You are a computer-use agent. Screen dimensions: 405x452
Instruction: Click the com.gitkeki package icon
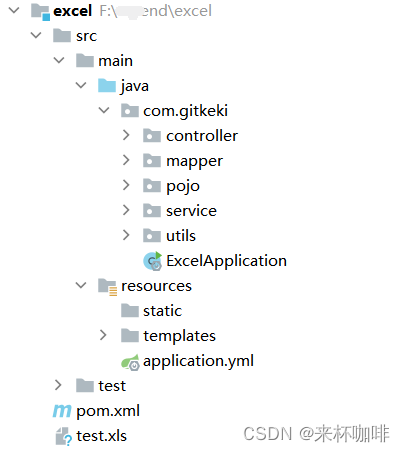[x=130, y=111]
